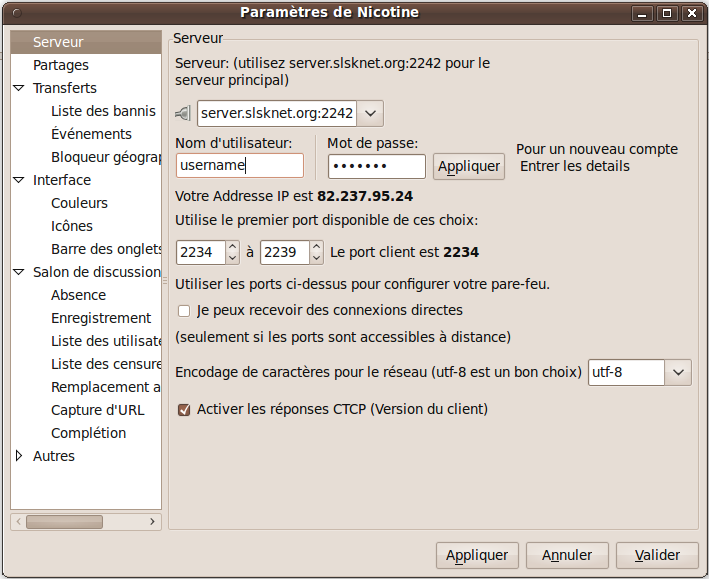Click the Valider button

pyautogui.click(x=657, y=555)
